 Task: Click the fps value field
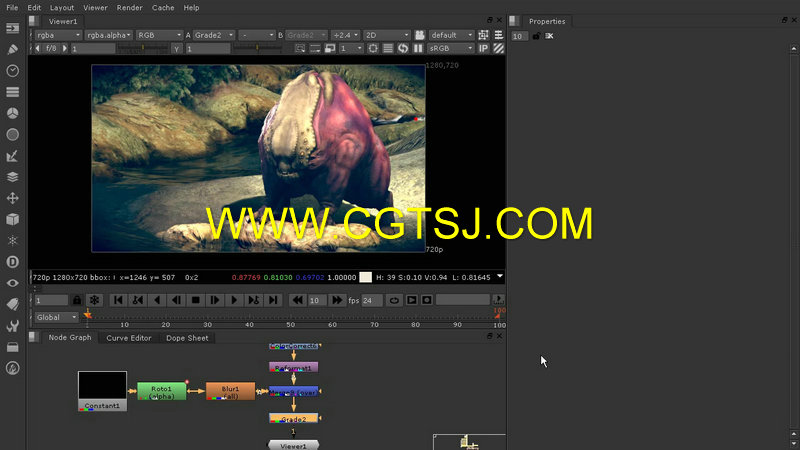tap(372, 300)
